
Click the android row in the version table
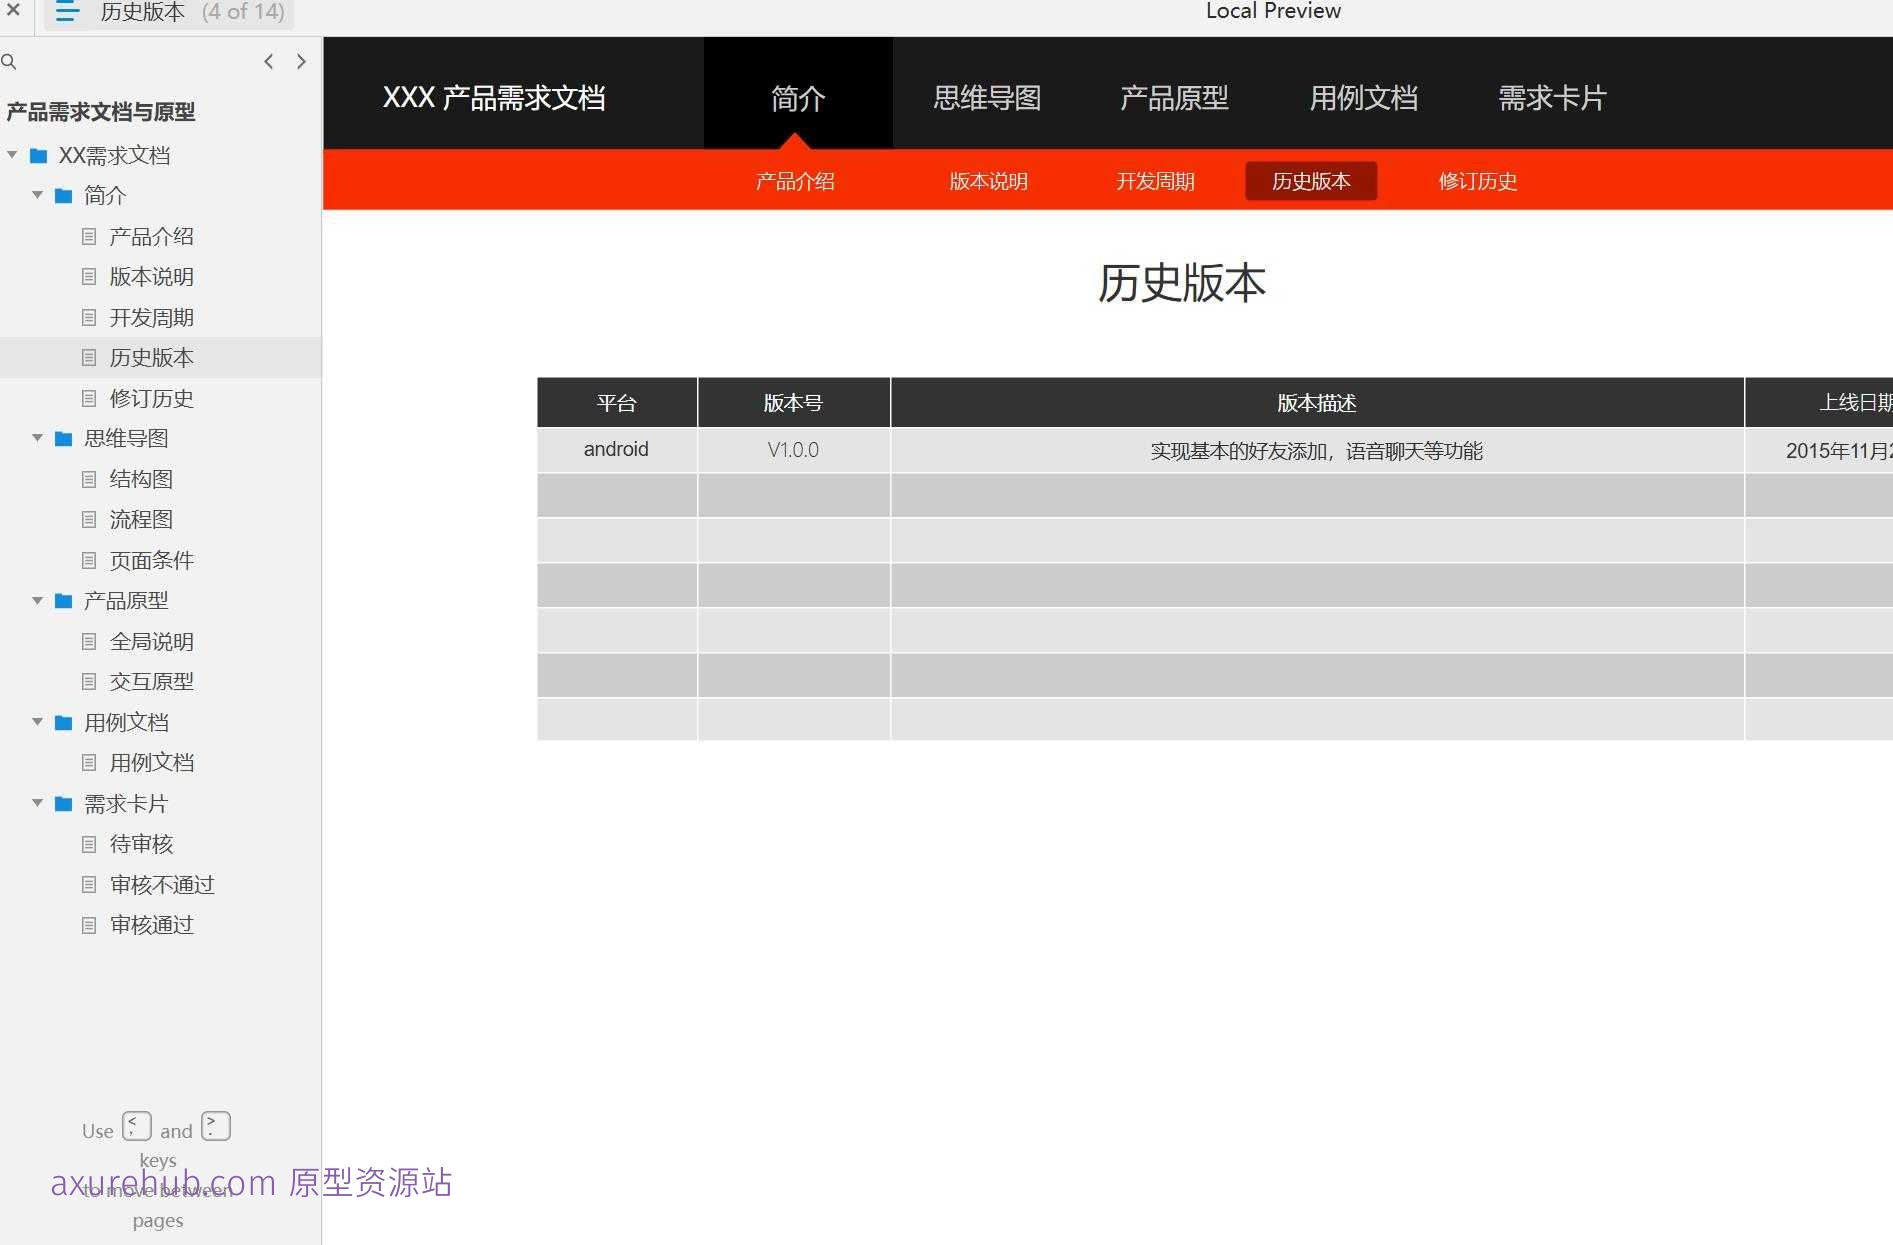tap(616, 449)
